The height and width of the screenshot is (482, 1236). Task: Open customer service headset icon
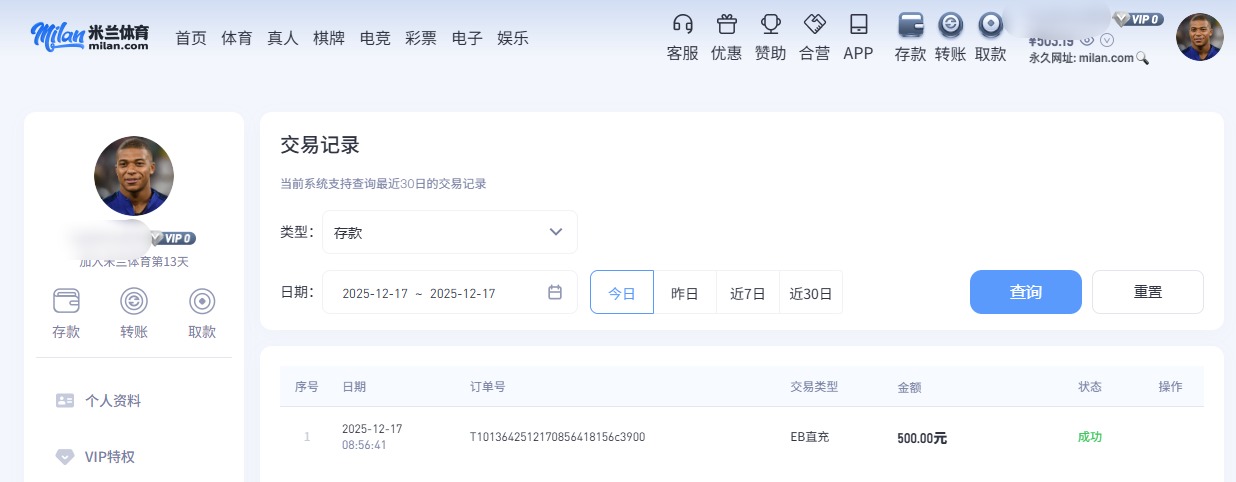point(683,24)
